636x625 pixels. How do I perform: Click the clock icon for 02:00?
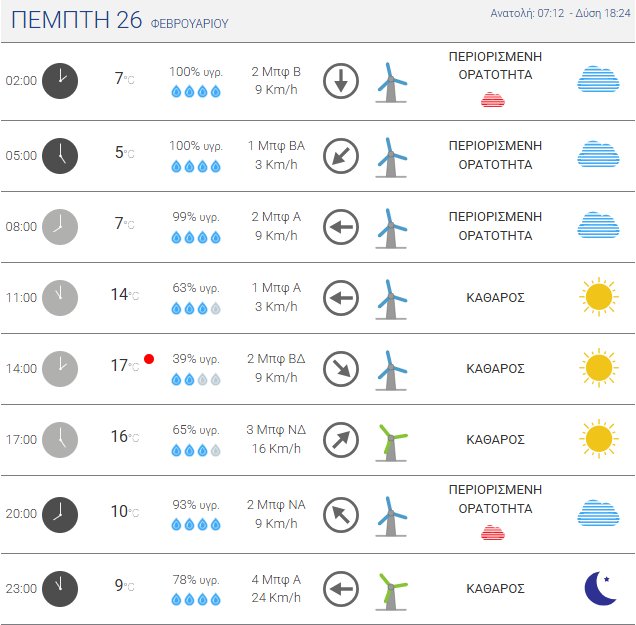(60, 81)
